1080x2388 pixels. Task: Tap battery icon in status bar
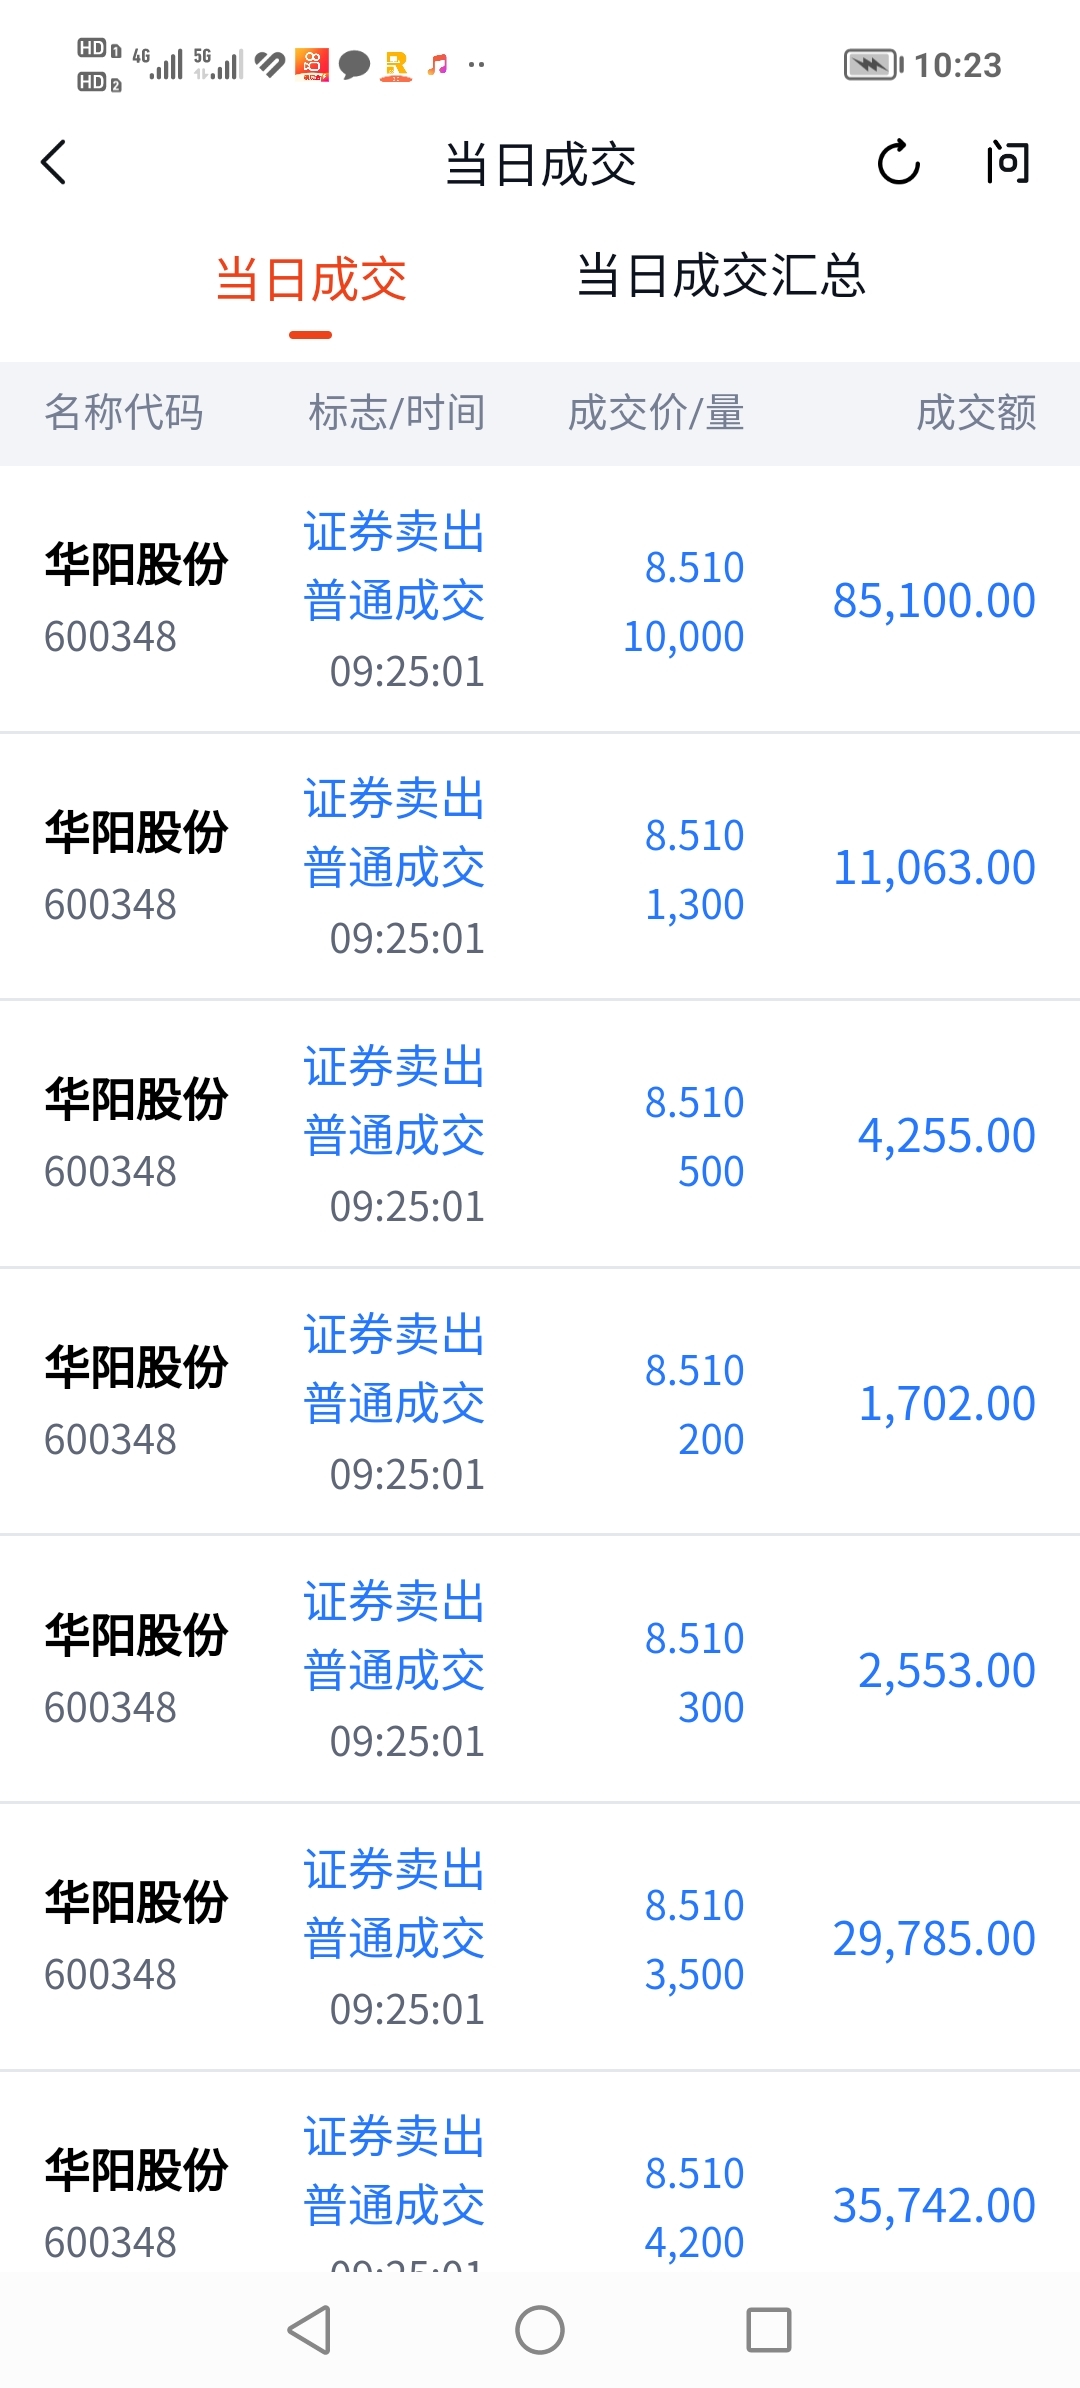tap(873, 65)
